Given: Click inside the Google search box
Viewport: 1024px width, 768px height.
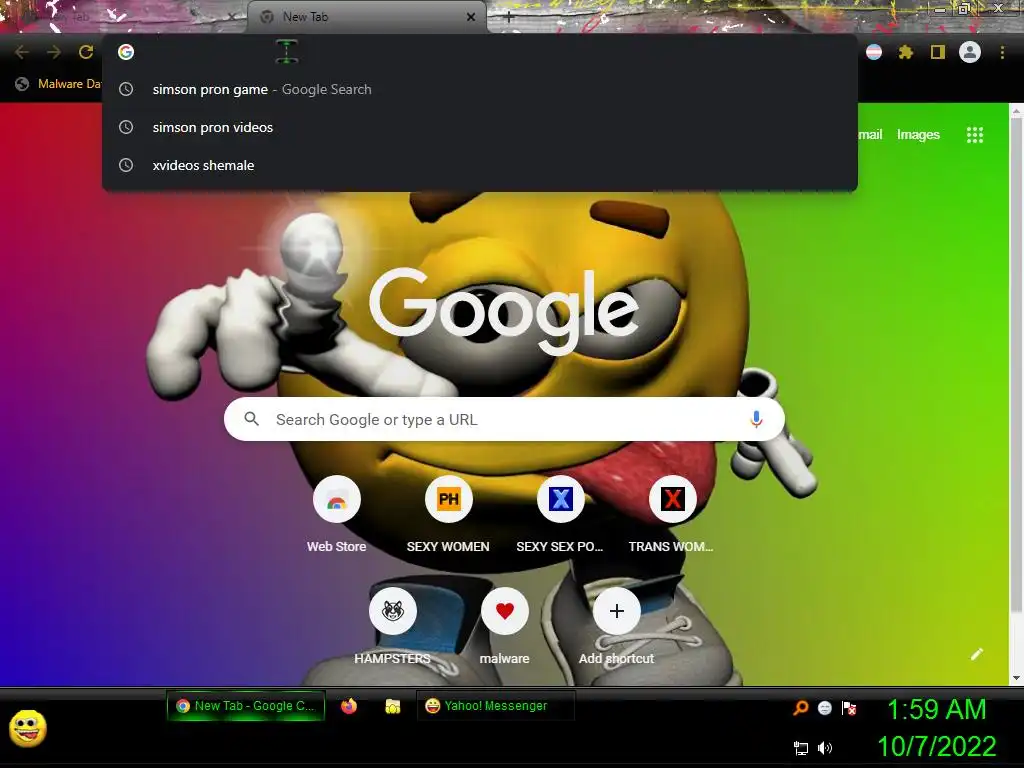Looking at the screenshot, I should (x=504, y=419).
